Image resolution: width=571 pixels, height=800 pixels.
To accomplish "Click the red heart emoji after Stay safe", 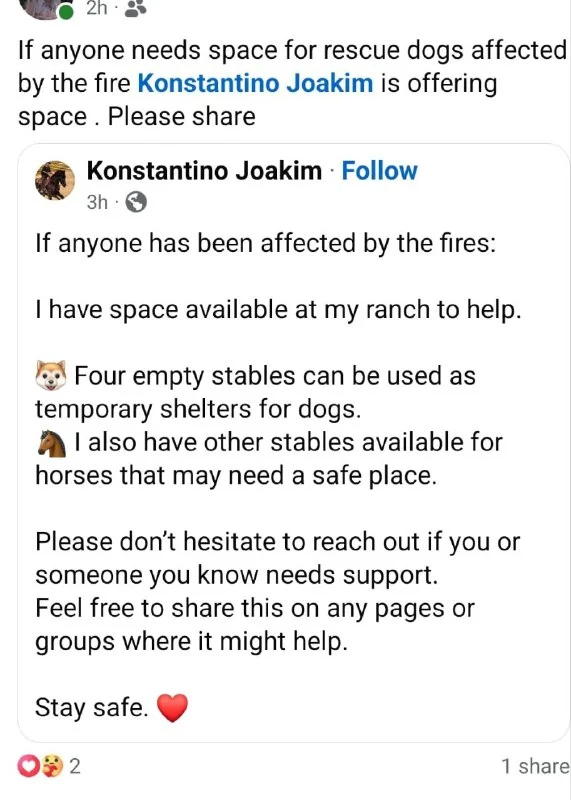I will coord(172,708).
